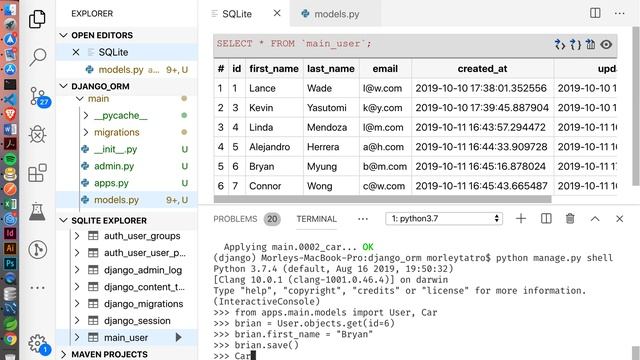The height and width of the screenshot is (360, 640).
Task: Collapse the SQLite Explorer section
Action: click(63, 220)
